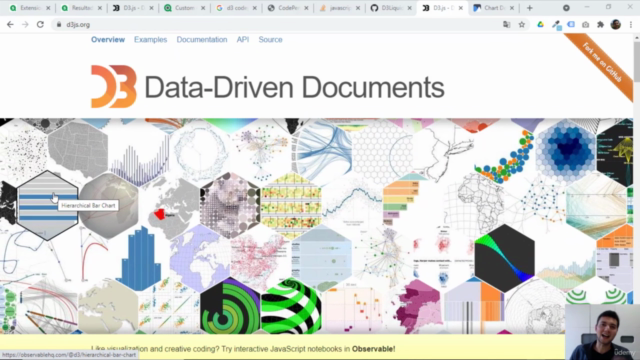Open the Extensions puzzle-piece menu

(600, 24)
